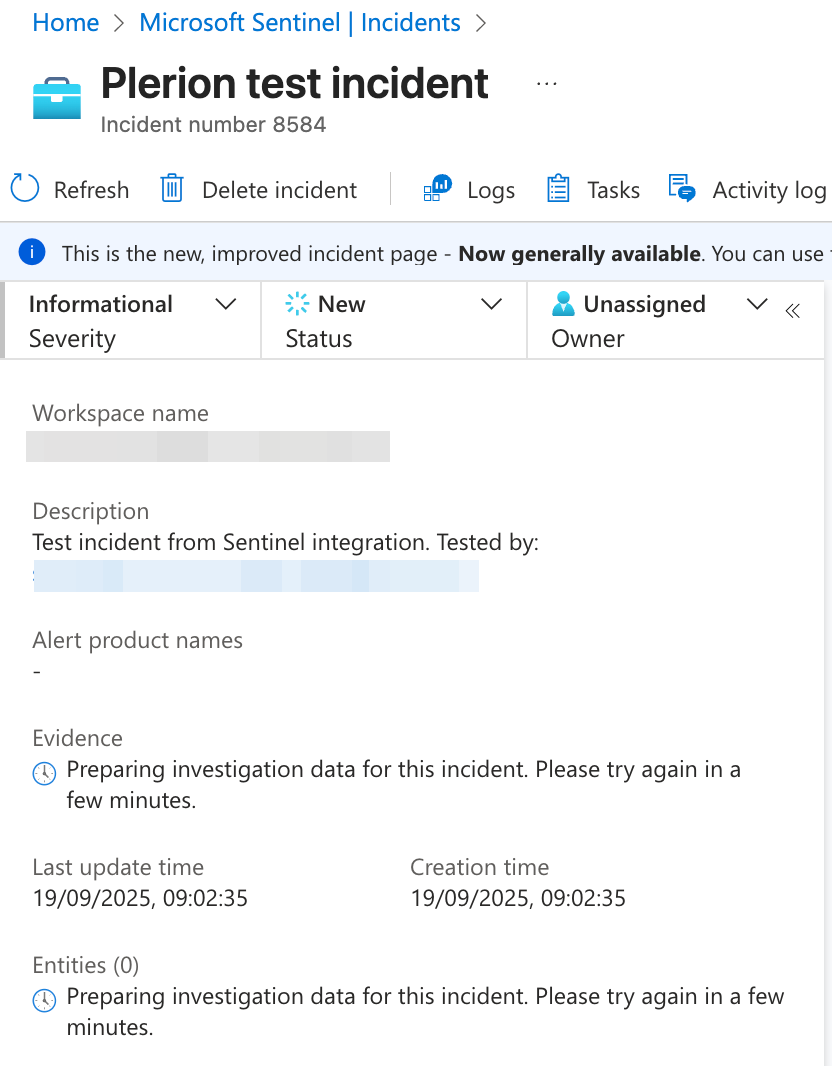
Task: Click the Refresh circular arrow icon
Action: point(25,188)
